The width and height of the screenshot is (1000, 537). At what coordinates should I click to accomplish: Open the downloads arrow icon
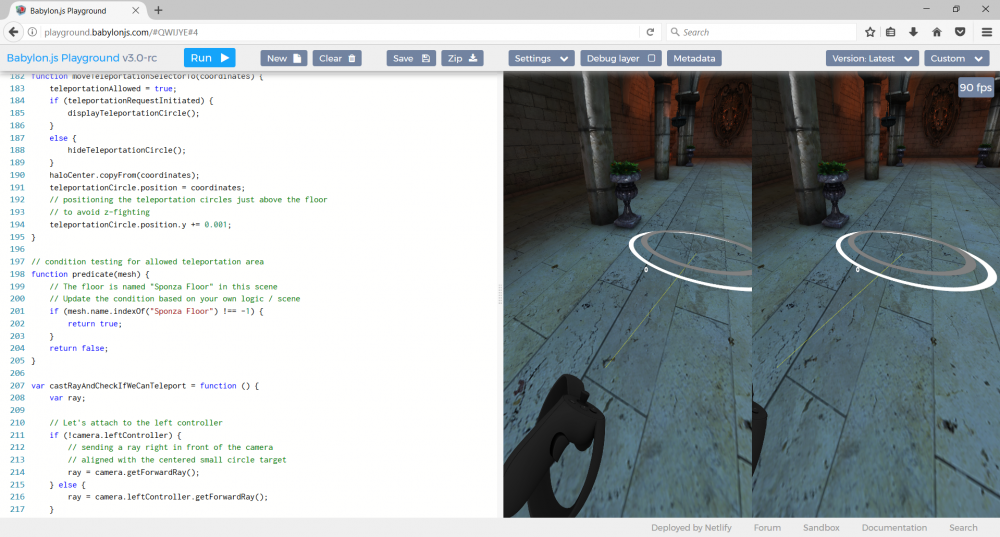913,32
